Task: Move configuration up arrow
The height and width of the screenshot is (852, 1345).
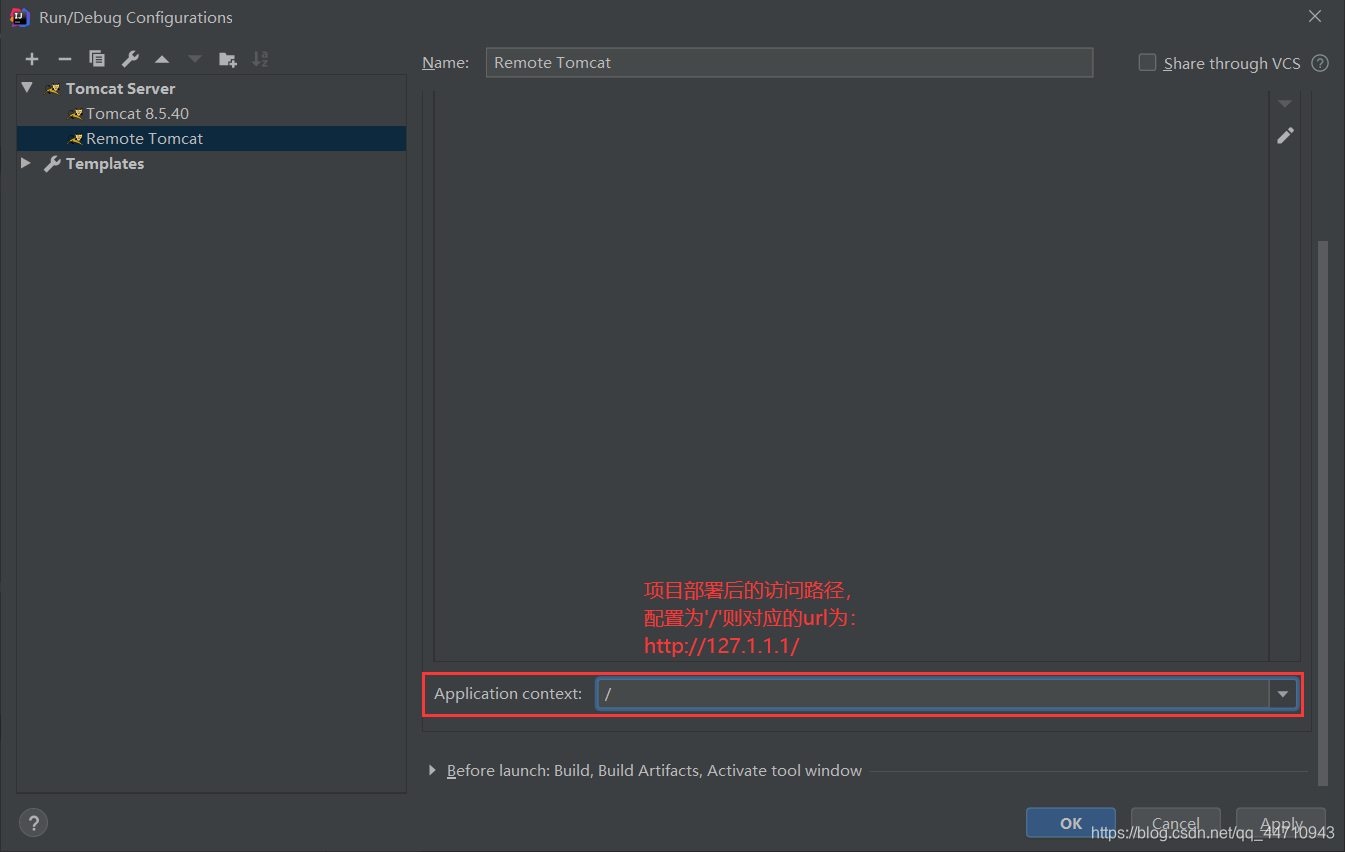Action: (x=162, y=59)
